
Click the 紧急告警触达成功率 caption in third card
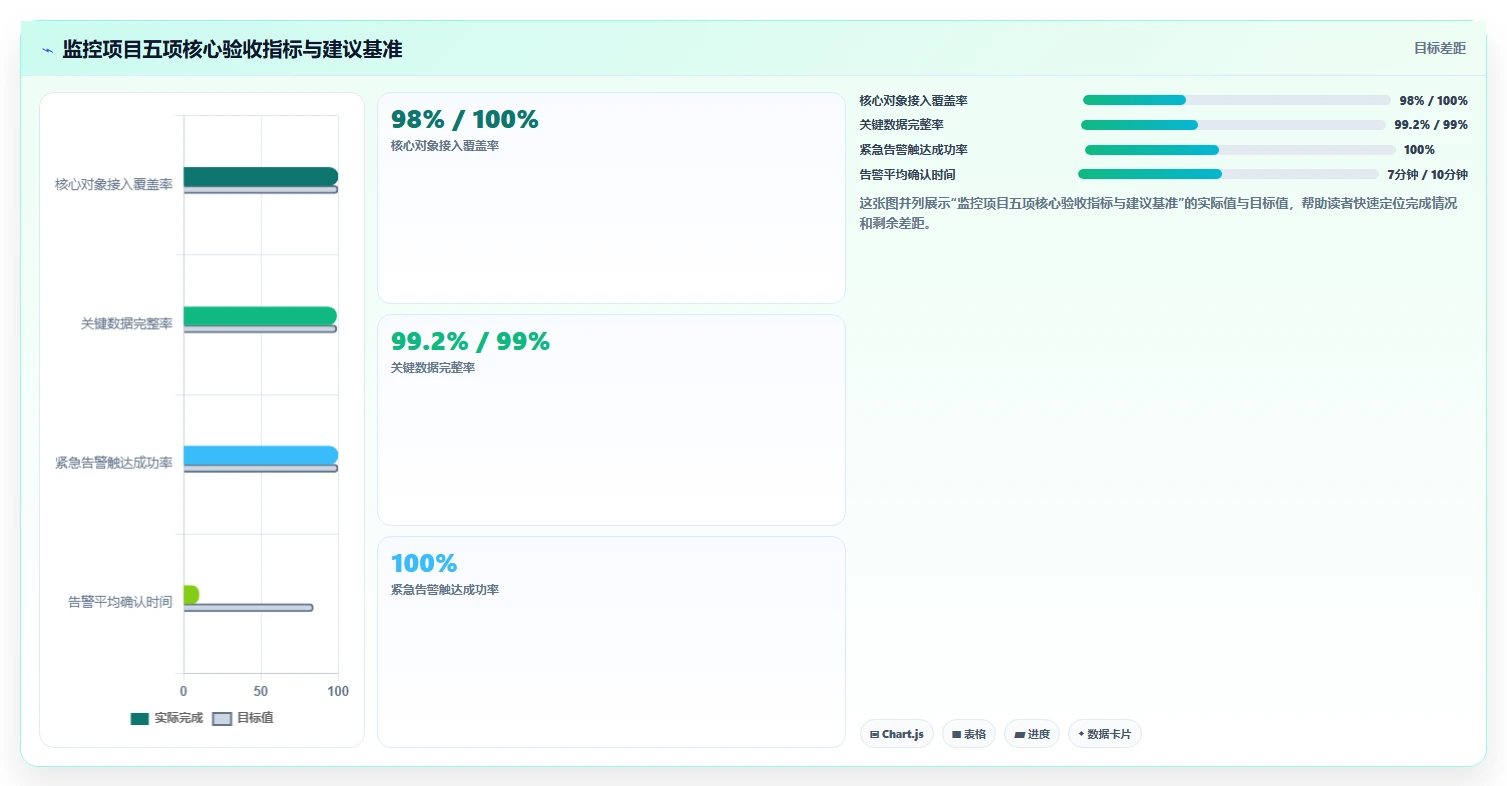coord(445,590)
